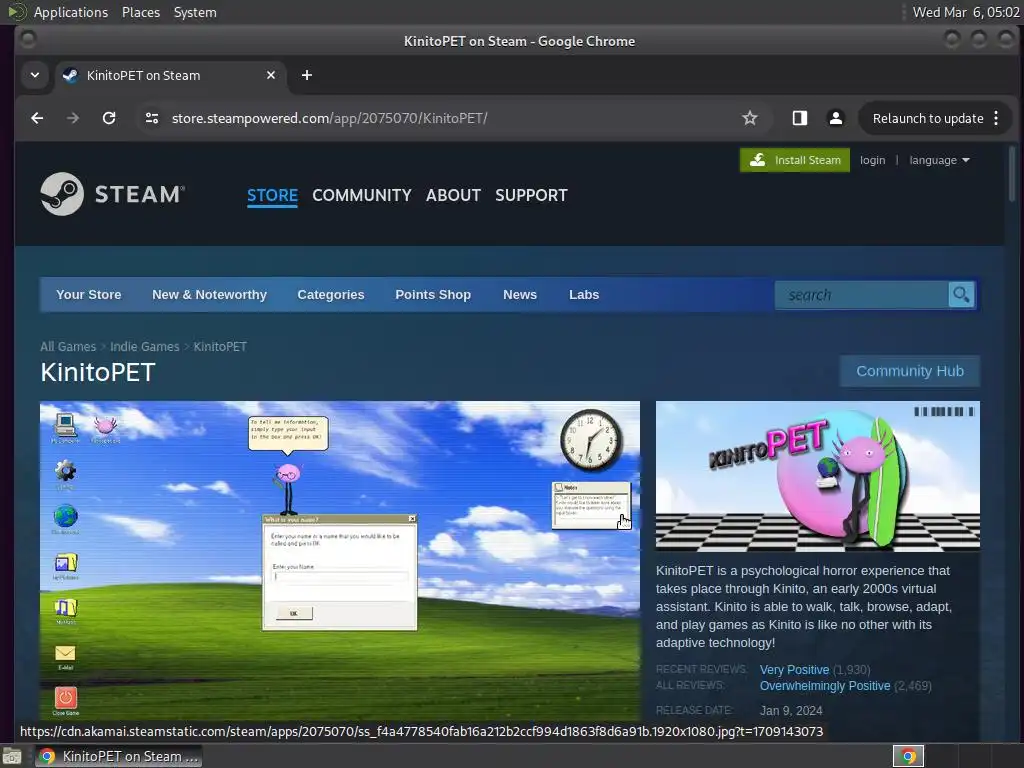The width and height of the screenshot is (1024, 768).
Task: Click the main game screenshot
Action: click(340, 561)
